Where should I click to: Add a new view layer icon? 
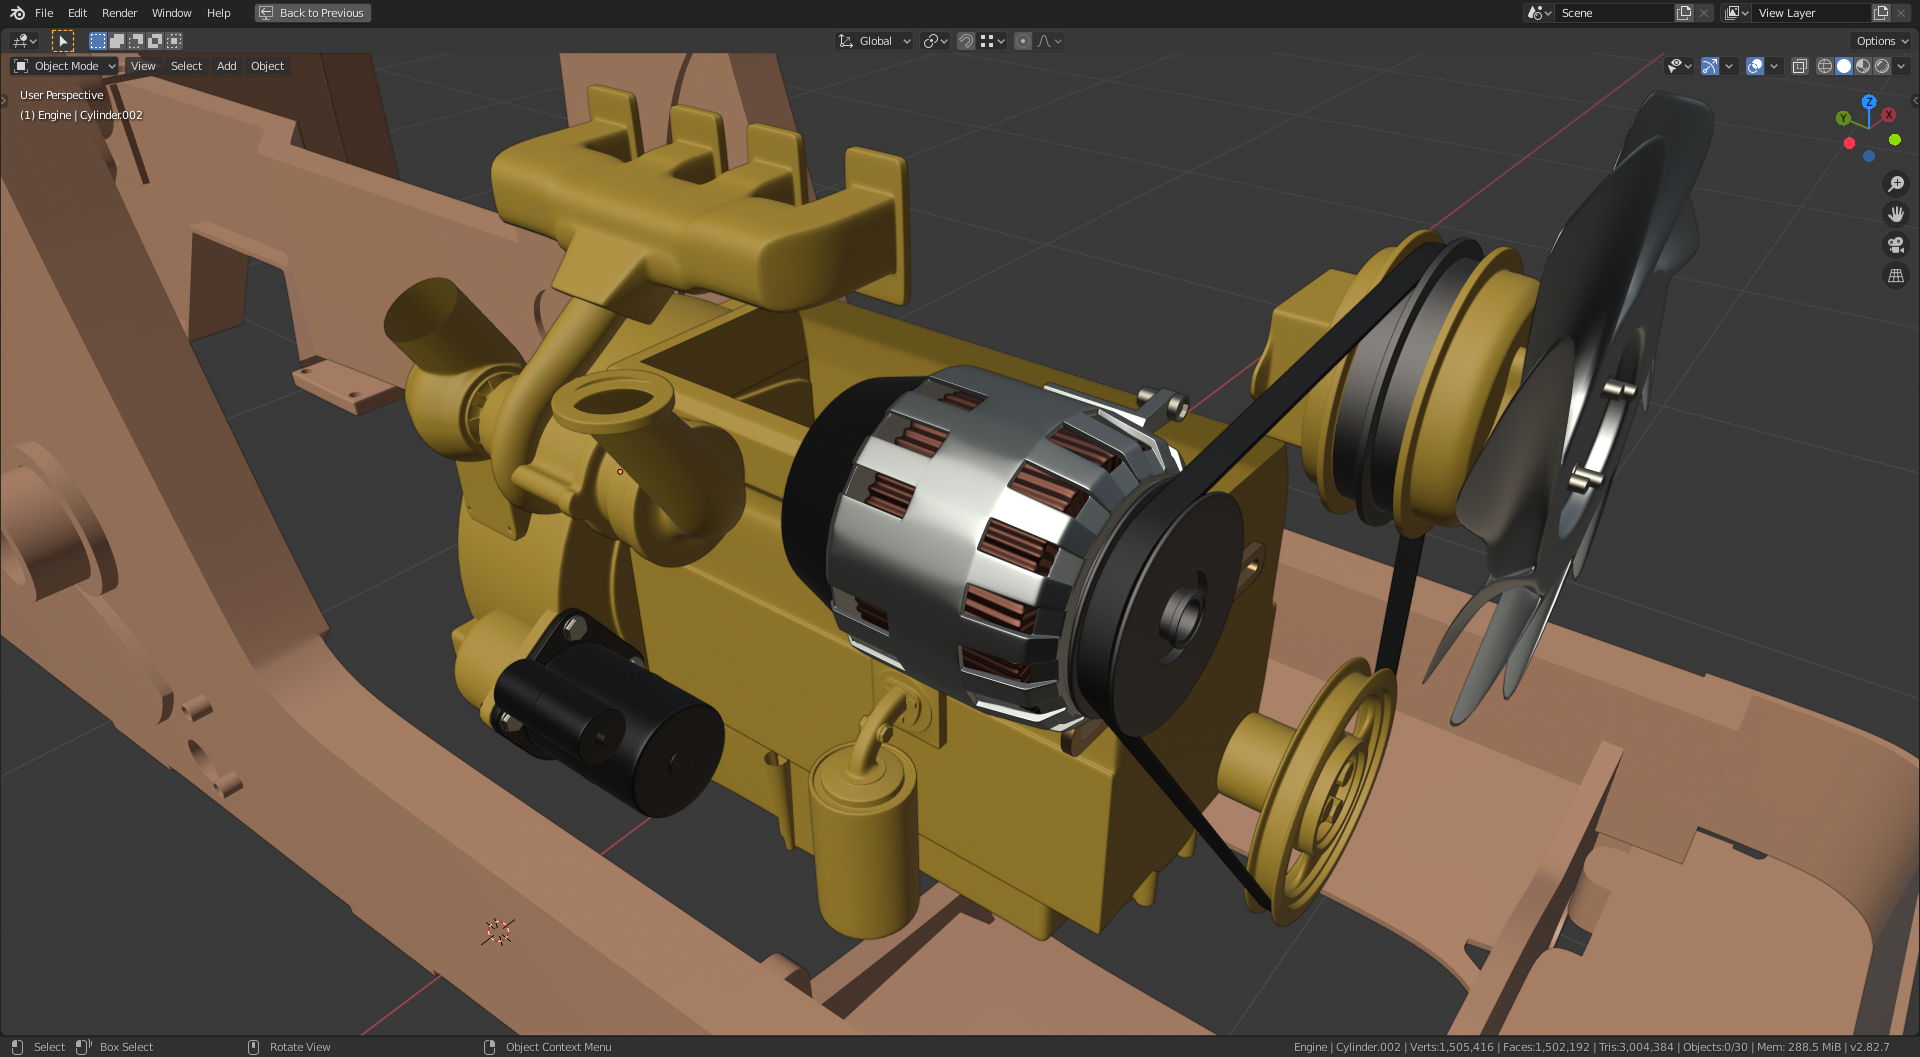point(1881,13)
